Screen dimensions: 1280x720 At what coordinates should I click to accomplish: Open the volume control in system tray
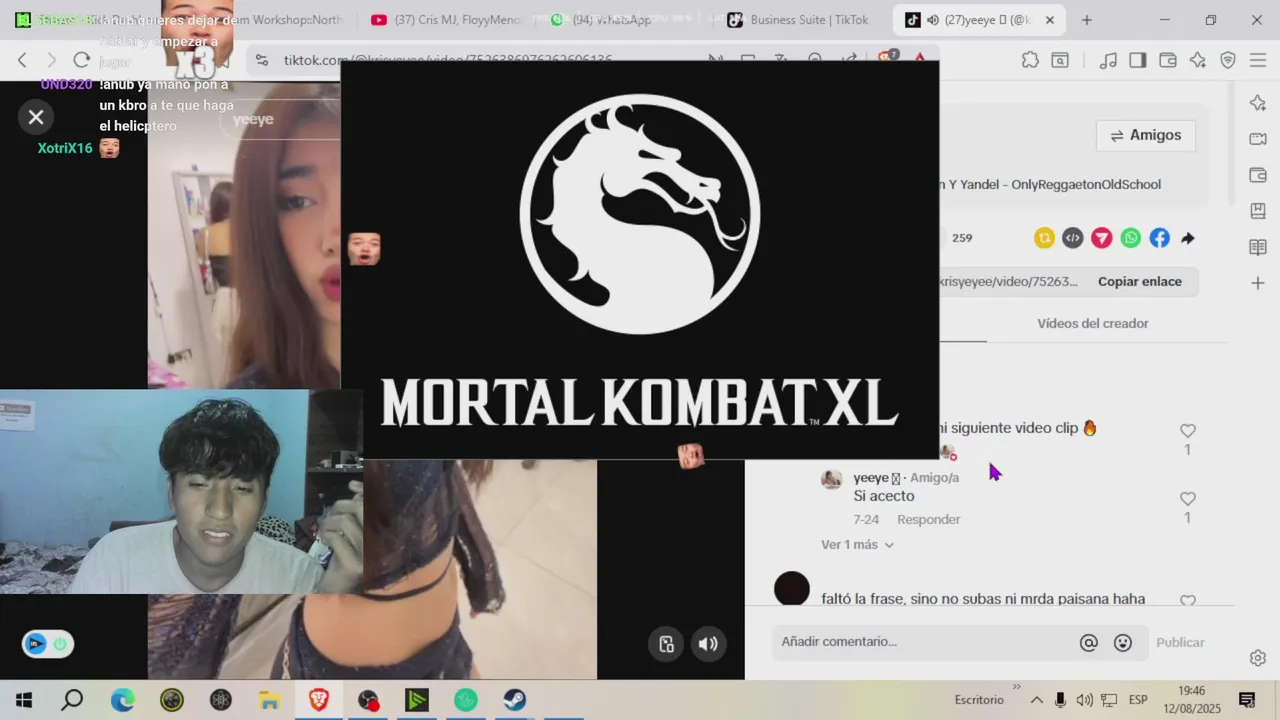pos(1084,700)
